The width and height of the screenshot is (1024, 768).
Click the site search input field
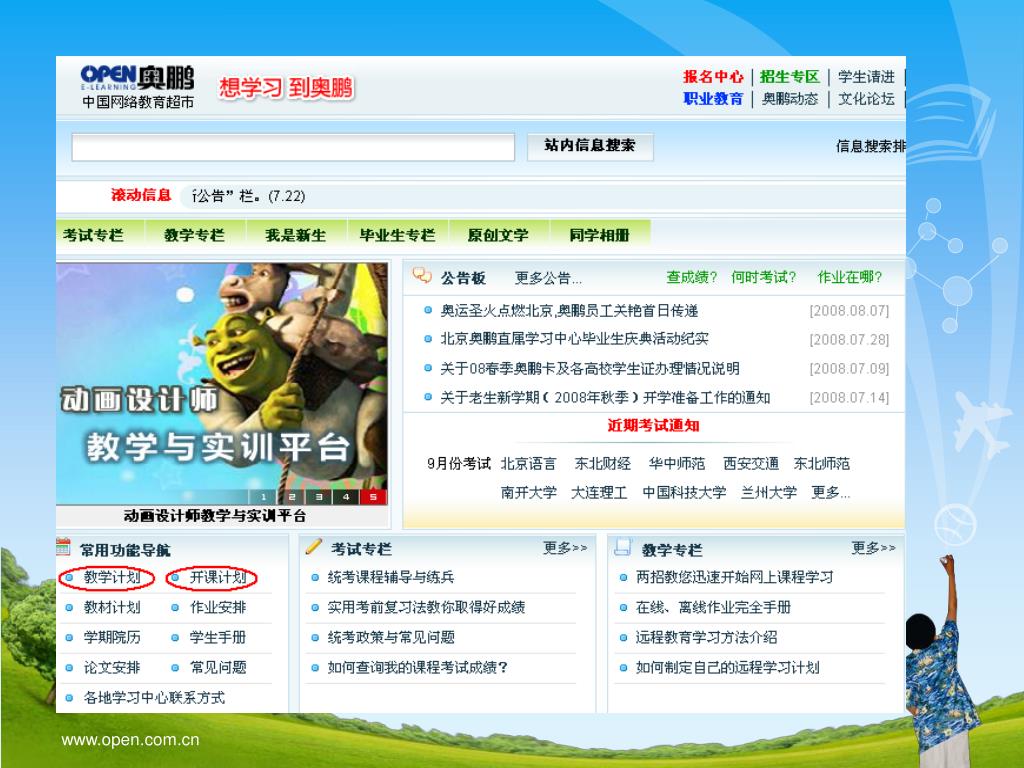pyautogui.click(x=293, y=147)
